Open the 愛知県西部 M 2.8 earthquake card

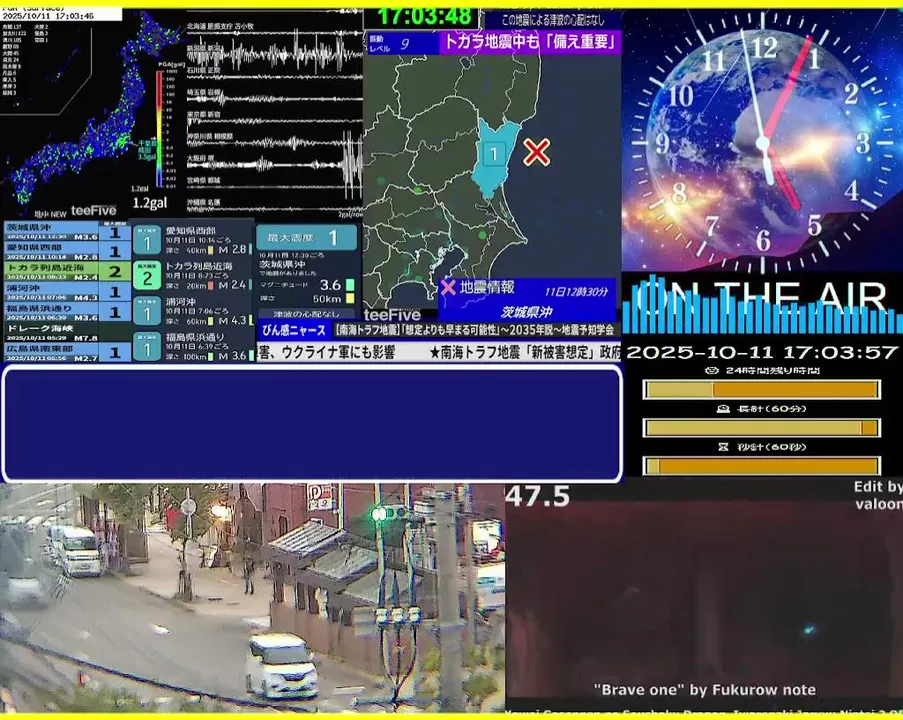[x=193, y=240]
